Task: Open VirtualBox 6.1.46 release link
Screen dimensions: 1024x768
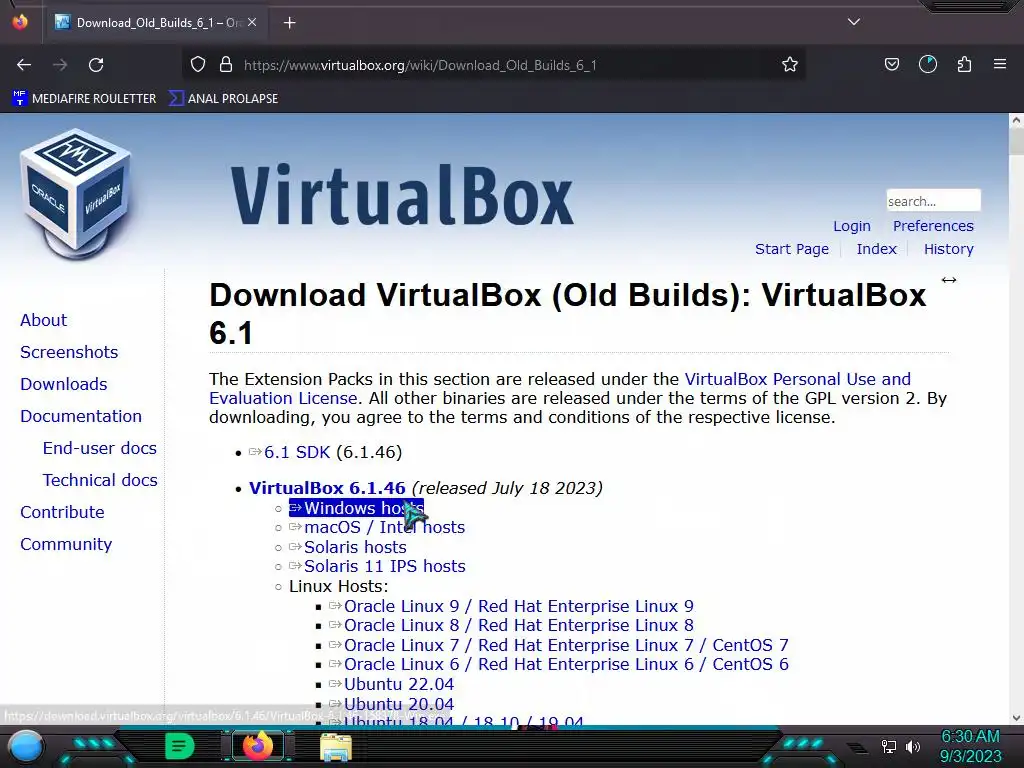Action: click(327, 488)
